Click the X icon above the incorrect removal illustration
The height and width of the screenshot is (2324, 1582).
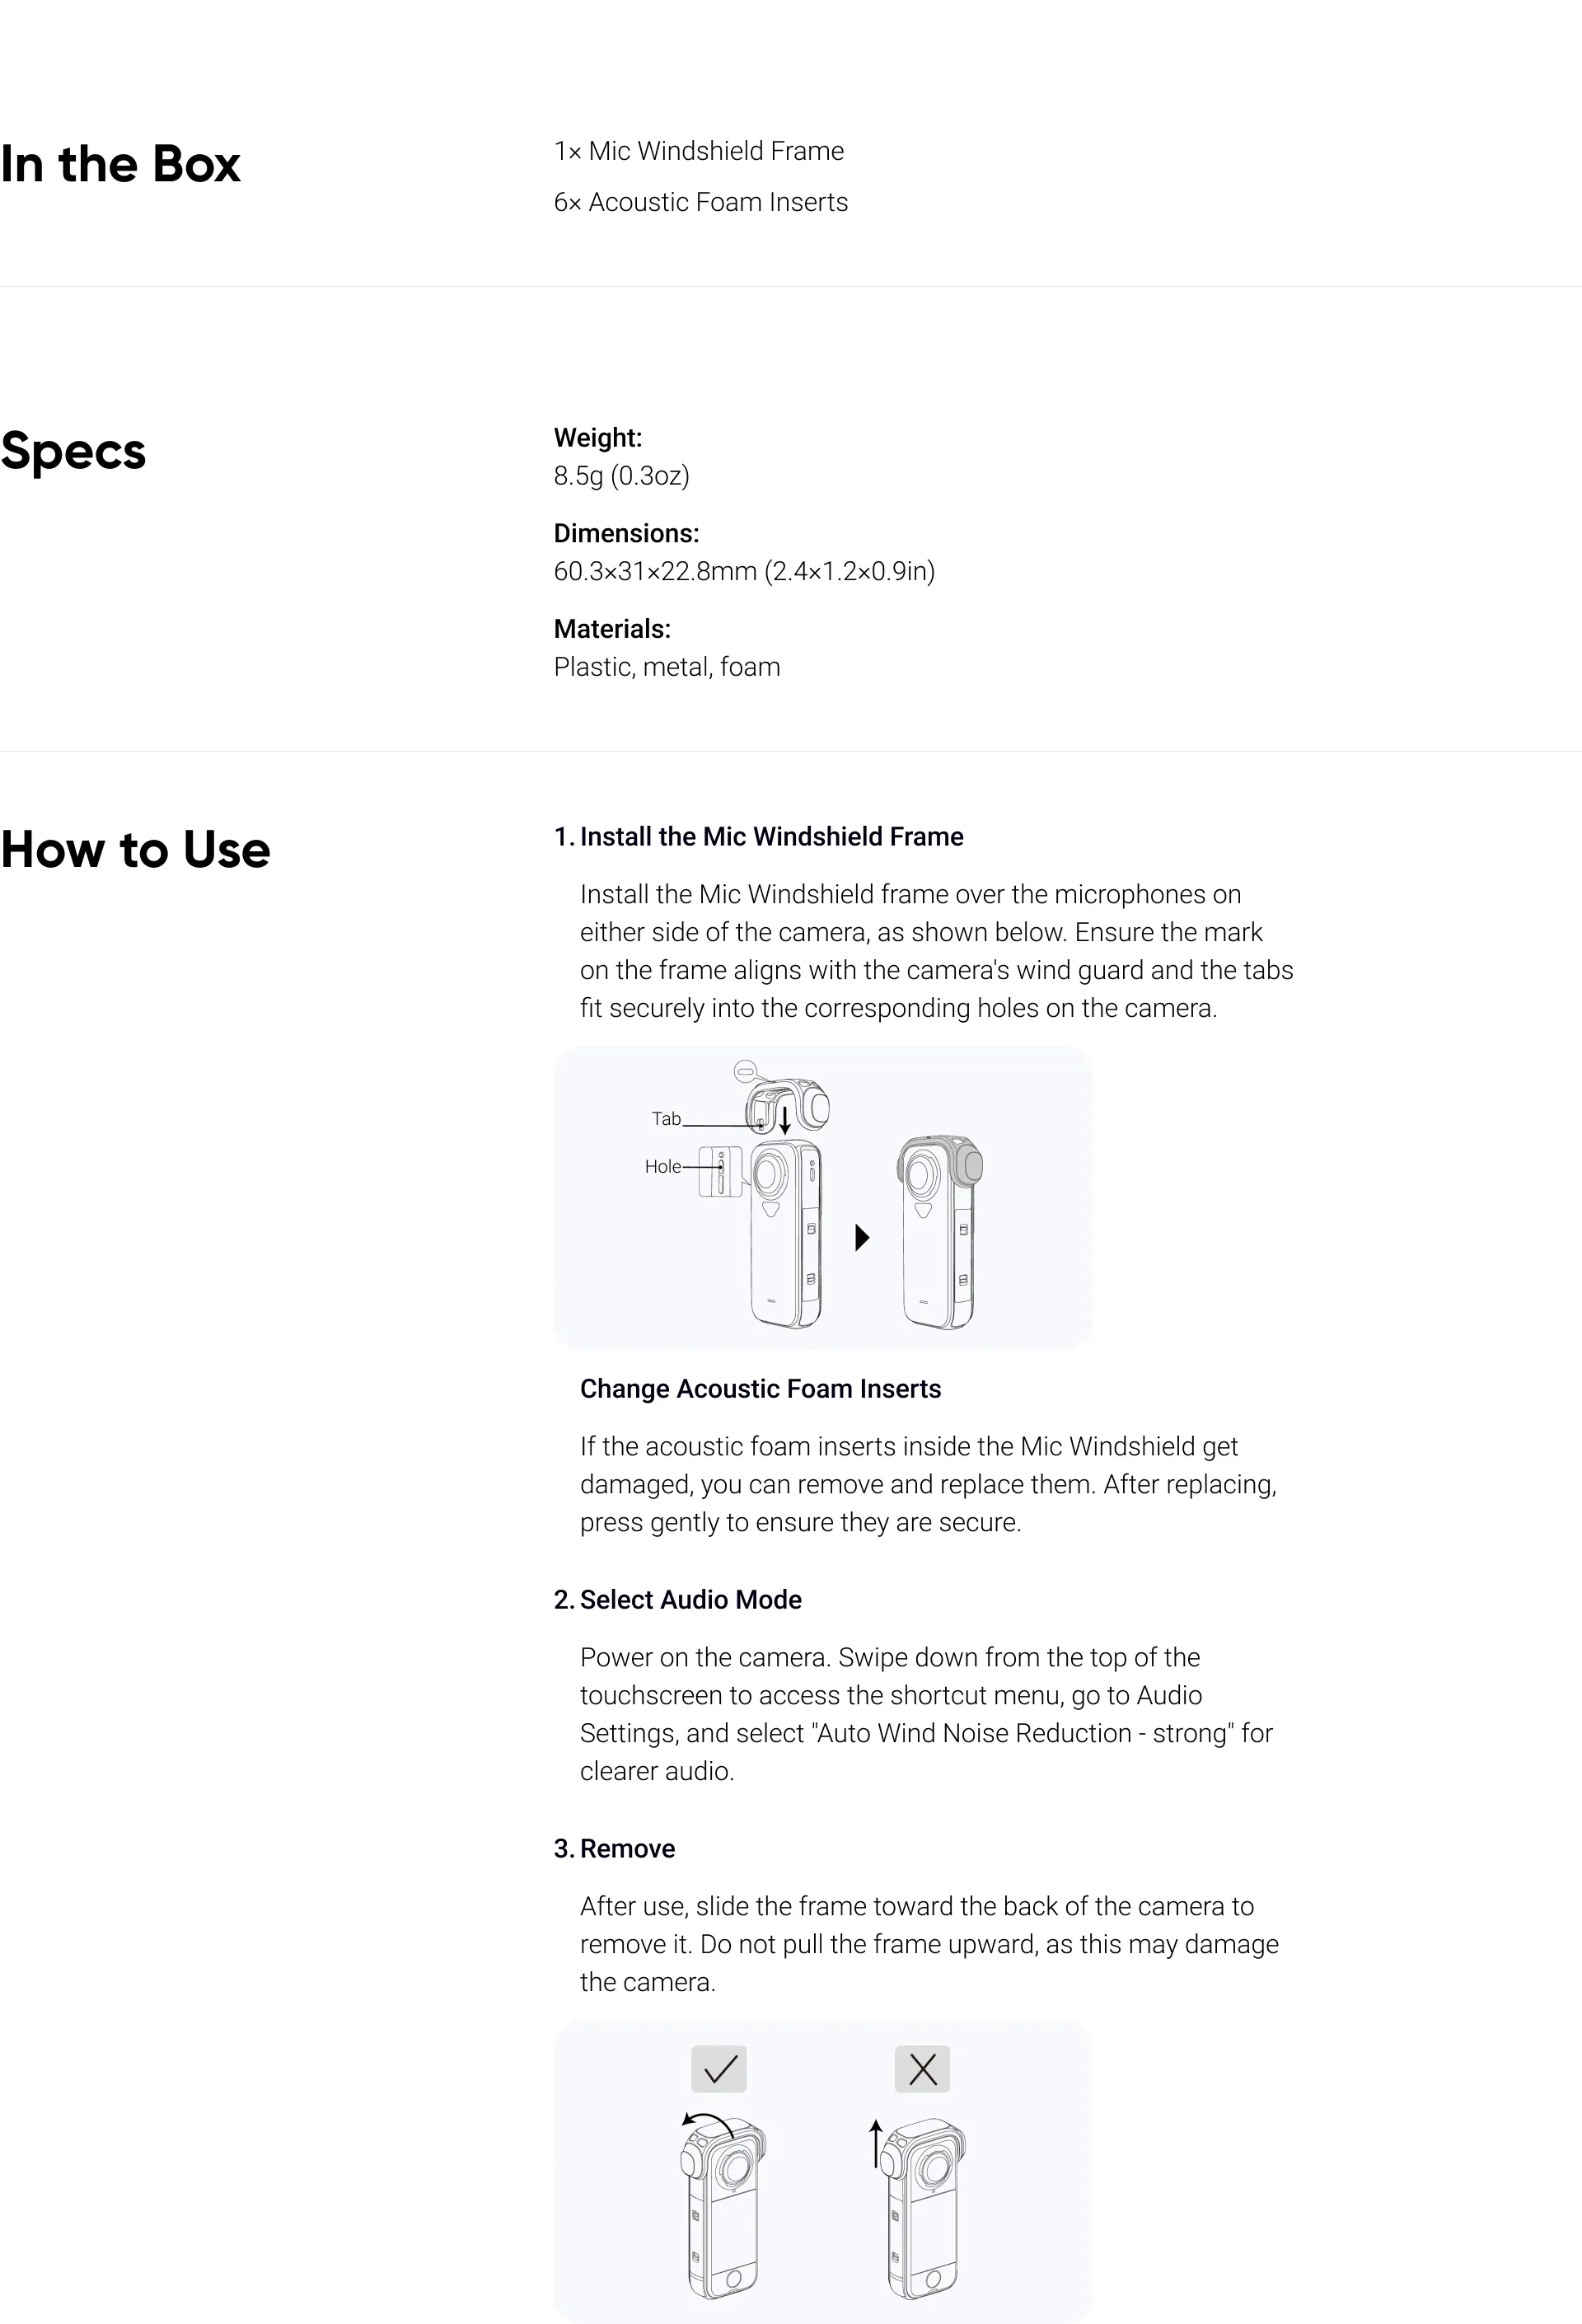click(922, 2068)
